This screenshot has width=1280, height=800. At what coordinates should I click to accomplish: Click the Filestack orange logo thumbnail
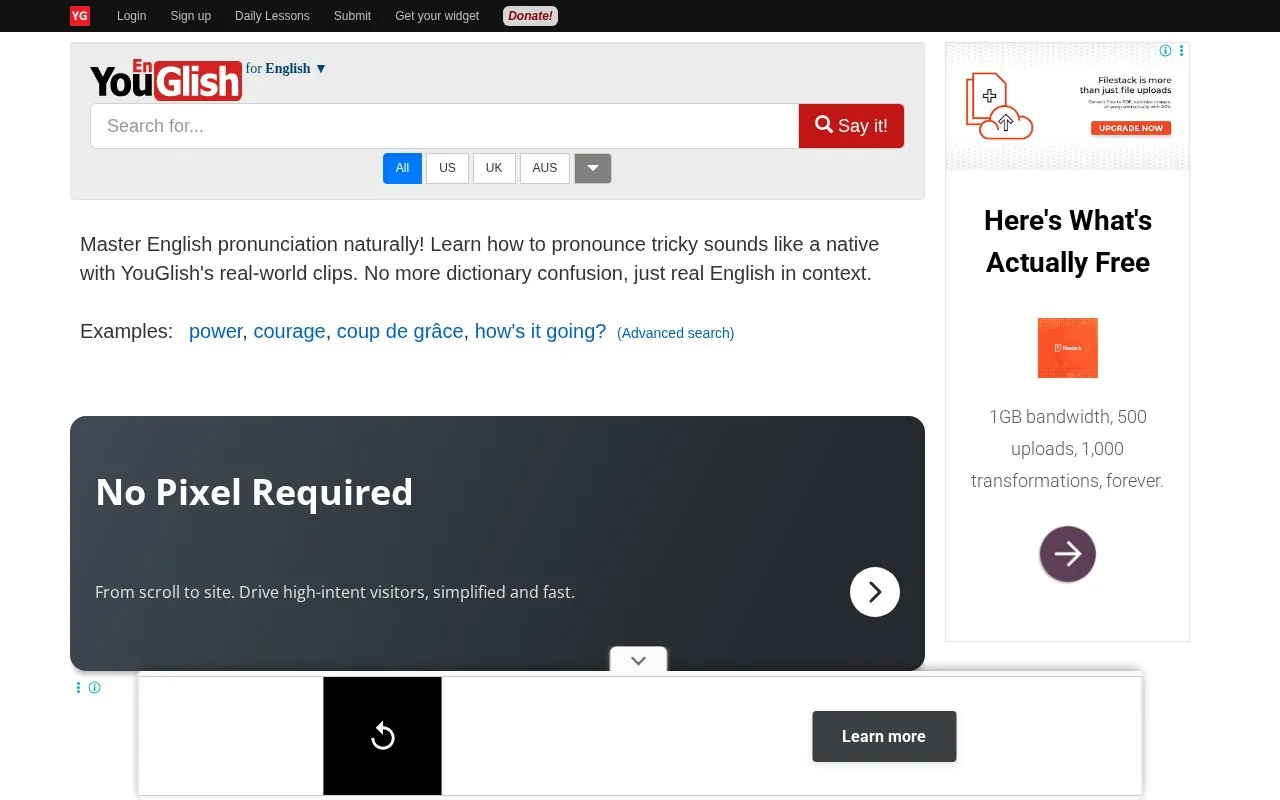[1068, 348]
